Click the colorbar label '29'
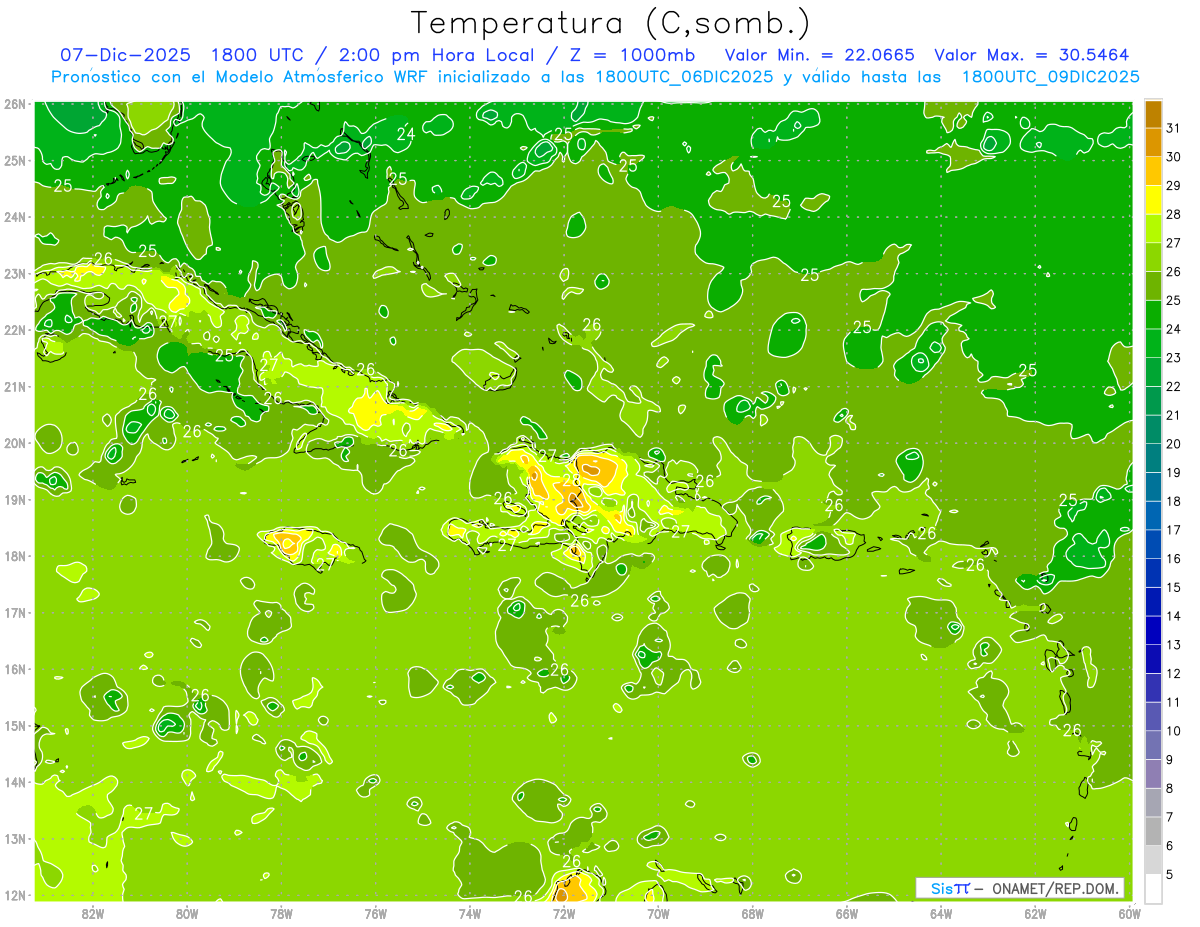The width and height of the screenshot is (1200, 927). (x=1173, y=186)
